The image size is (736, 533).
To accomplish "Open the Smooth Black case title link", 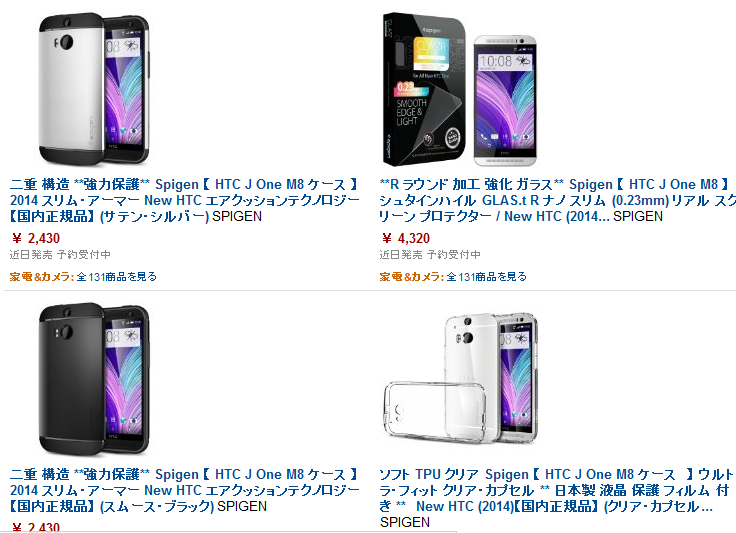I will click(x=184, y=490).
